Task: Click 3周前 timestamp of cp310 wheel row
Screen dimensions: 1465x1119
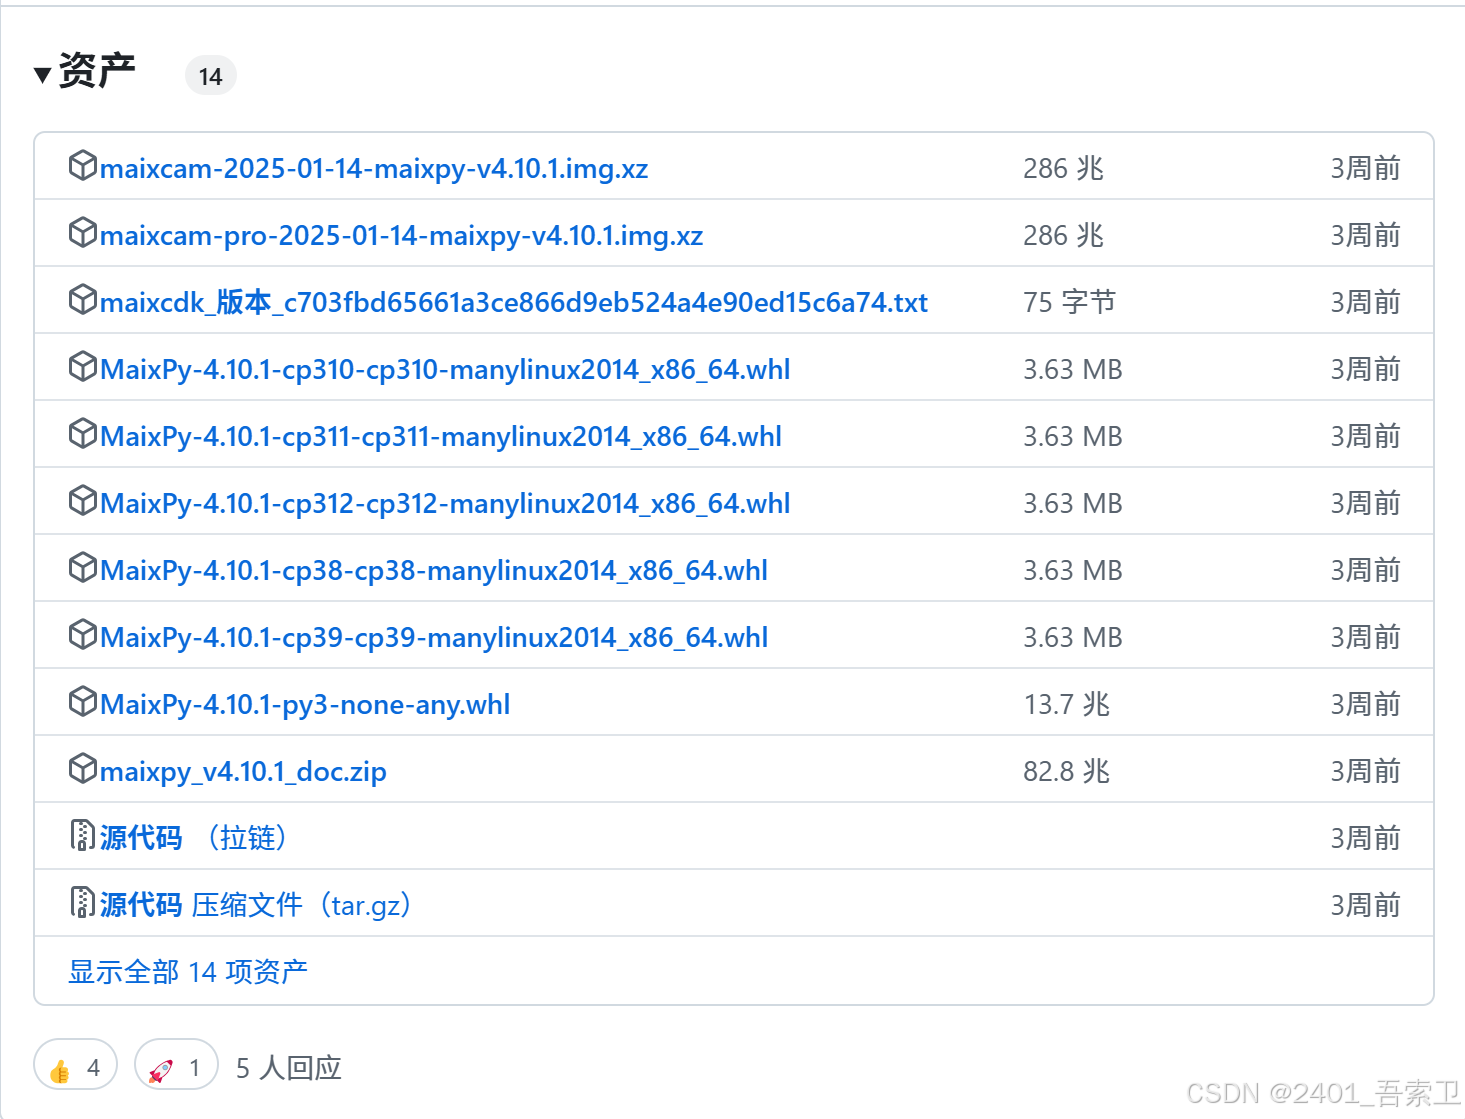Action: (x=1365, y=369)
